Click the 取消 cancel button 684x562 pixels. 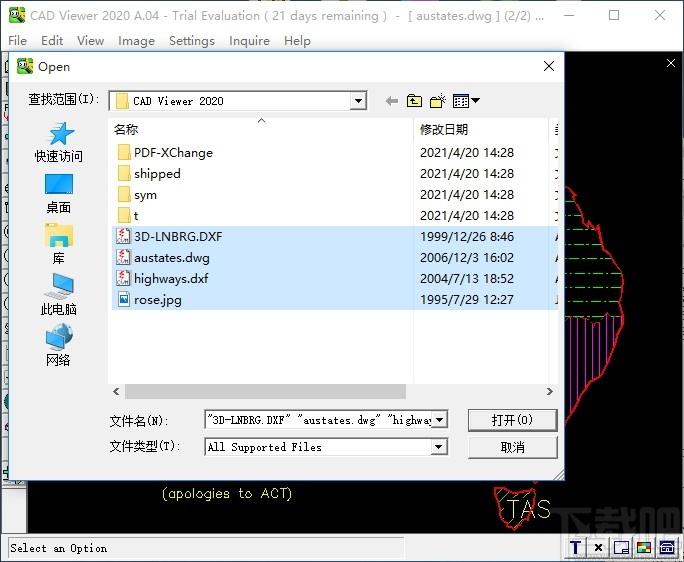pyautogui.click(x=513, y=447)
